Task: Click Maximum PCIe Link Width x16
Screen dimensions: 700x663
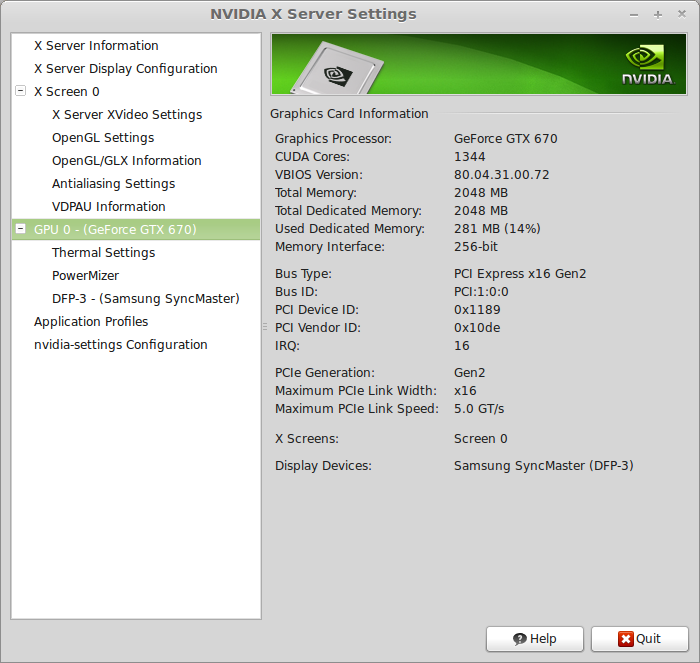Action: point(465,391)
